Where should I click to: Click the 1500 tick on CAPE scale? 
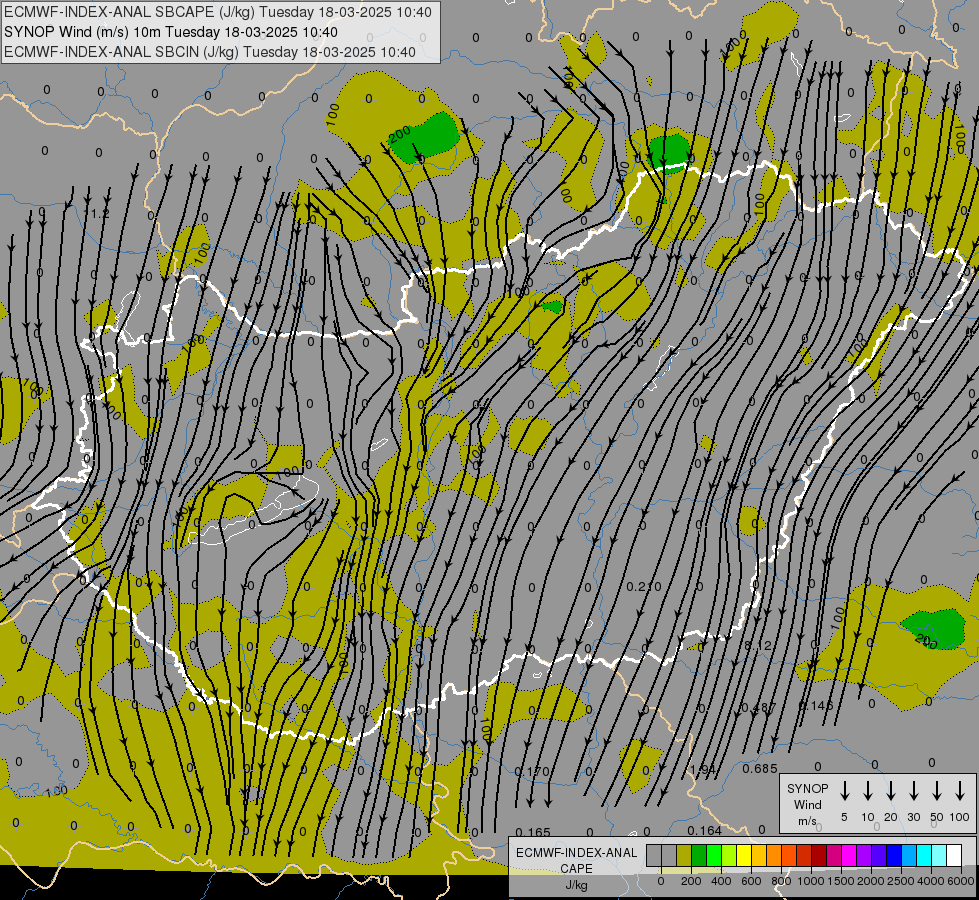pos(841,881)
